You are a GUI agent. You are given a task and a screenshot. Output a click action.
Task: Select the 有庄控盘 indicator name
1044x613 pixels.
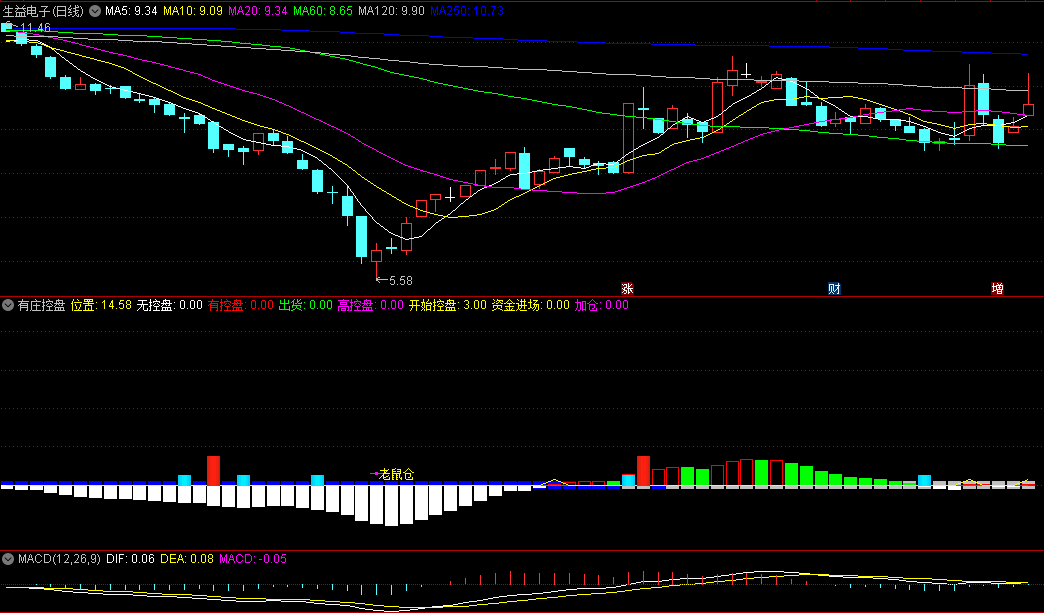(x=41, y=306)
